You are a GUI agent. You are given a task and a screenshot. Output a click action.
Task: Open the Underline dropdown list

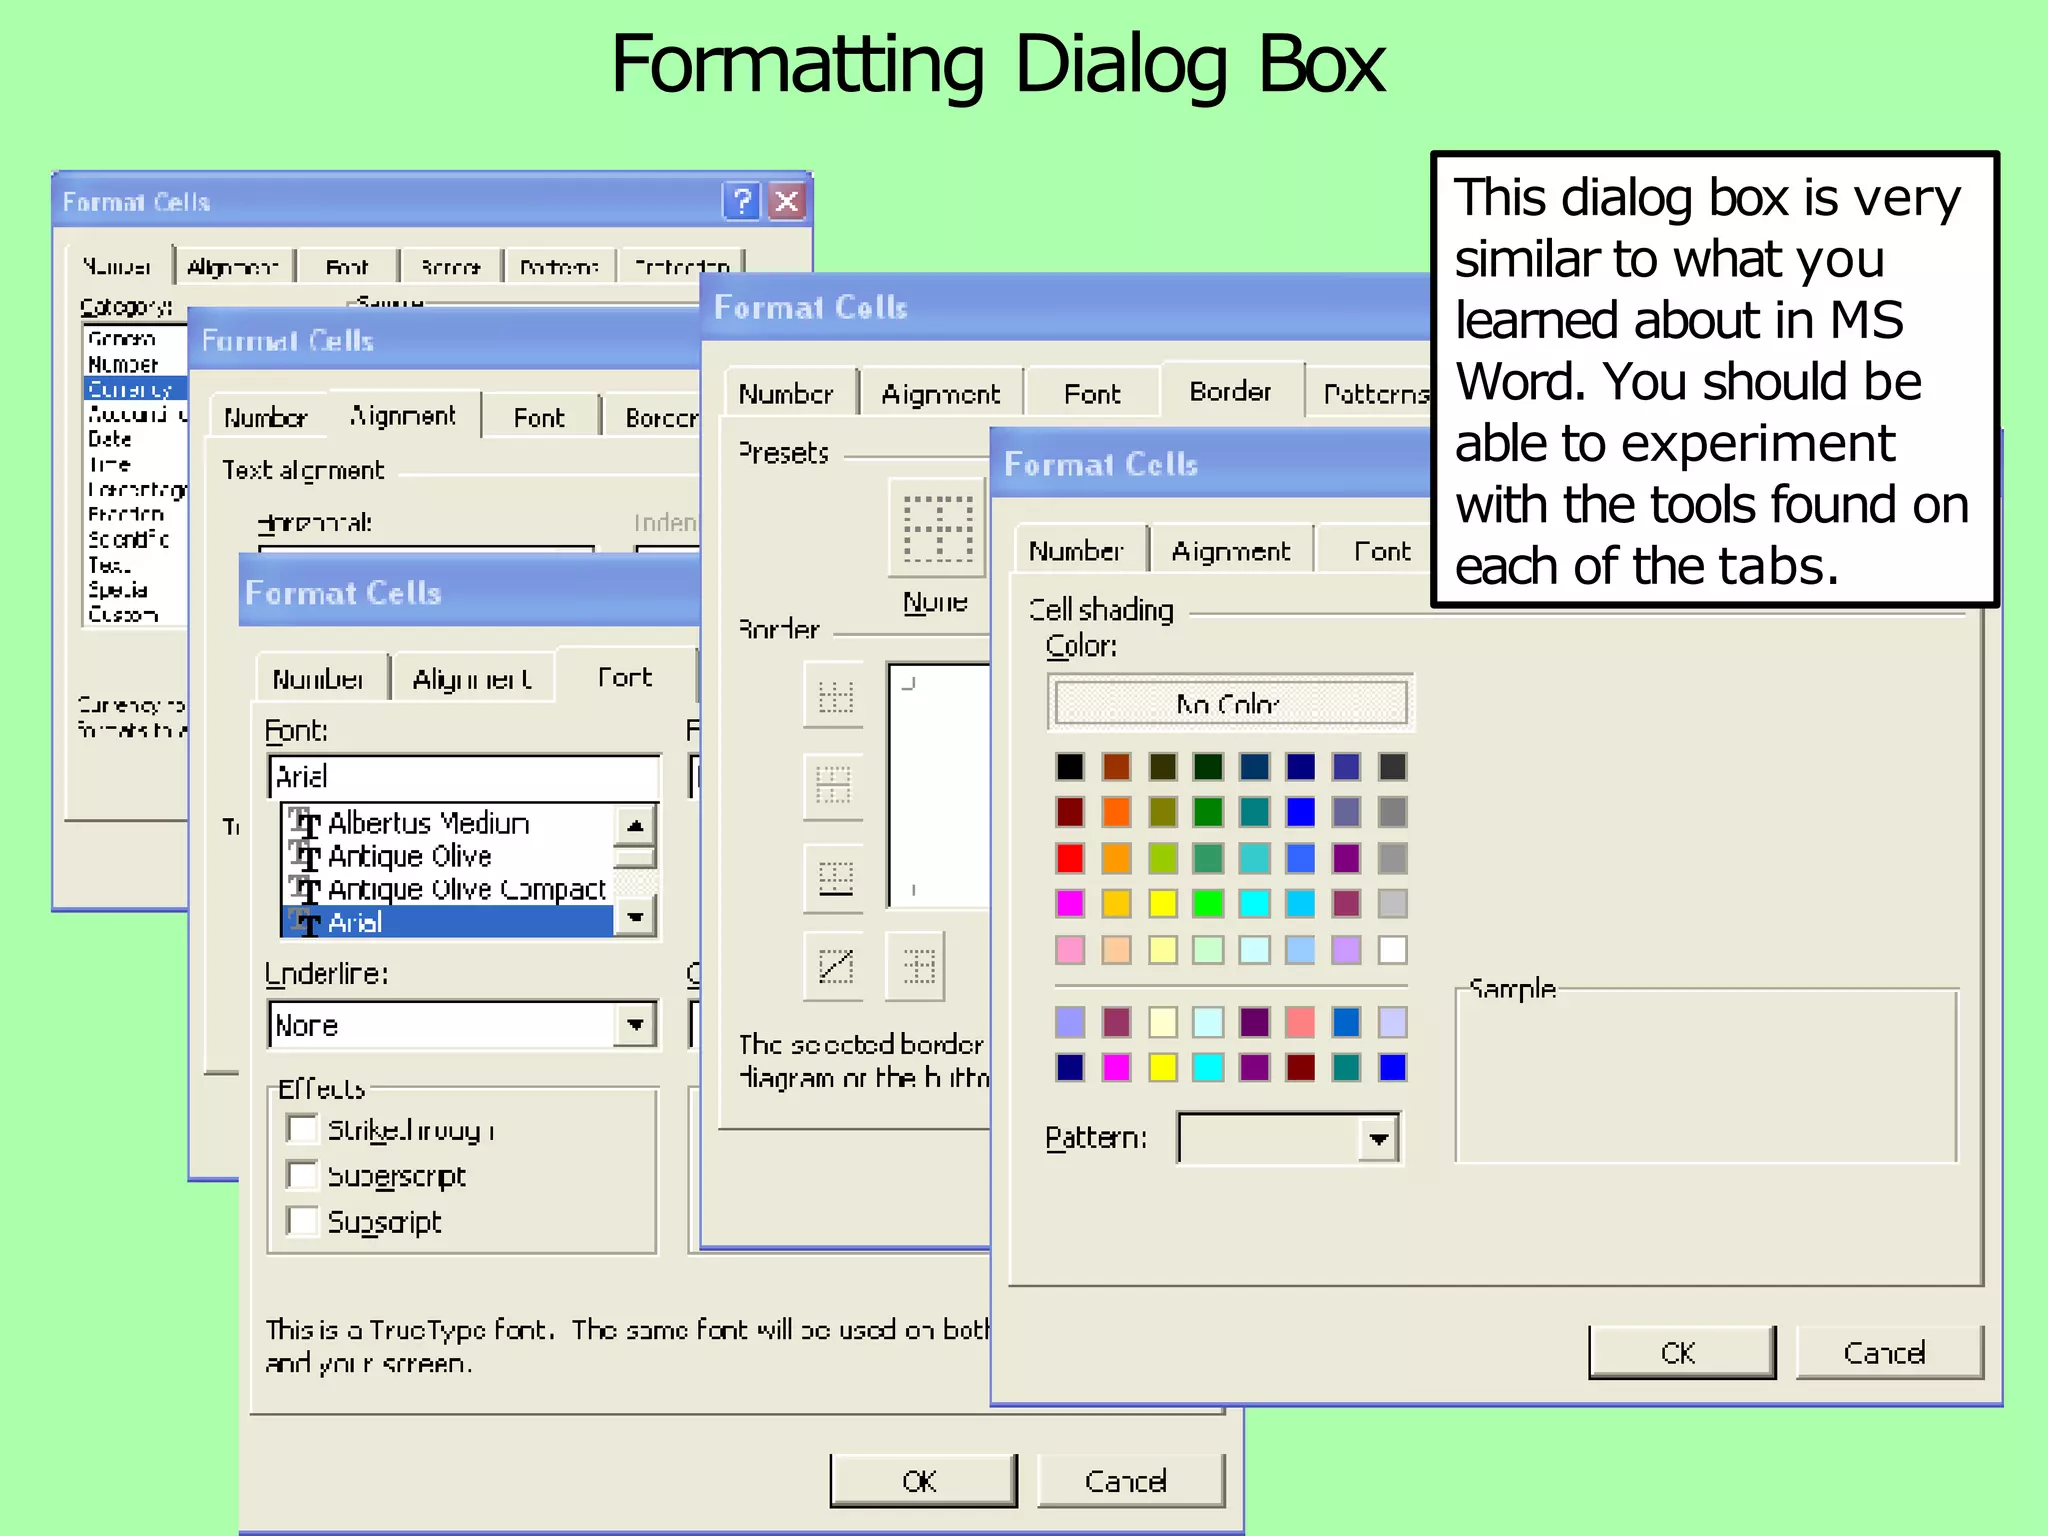[635, 1025]
